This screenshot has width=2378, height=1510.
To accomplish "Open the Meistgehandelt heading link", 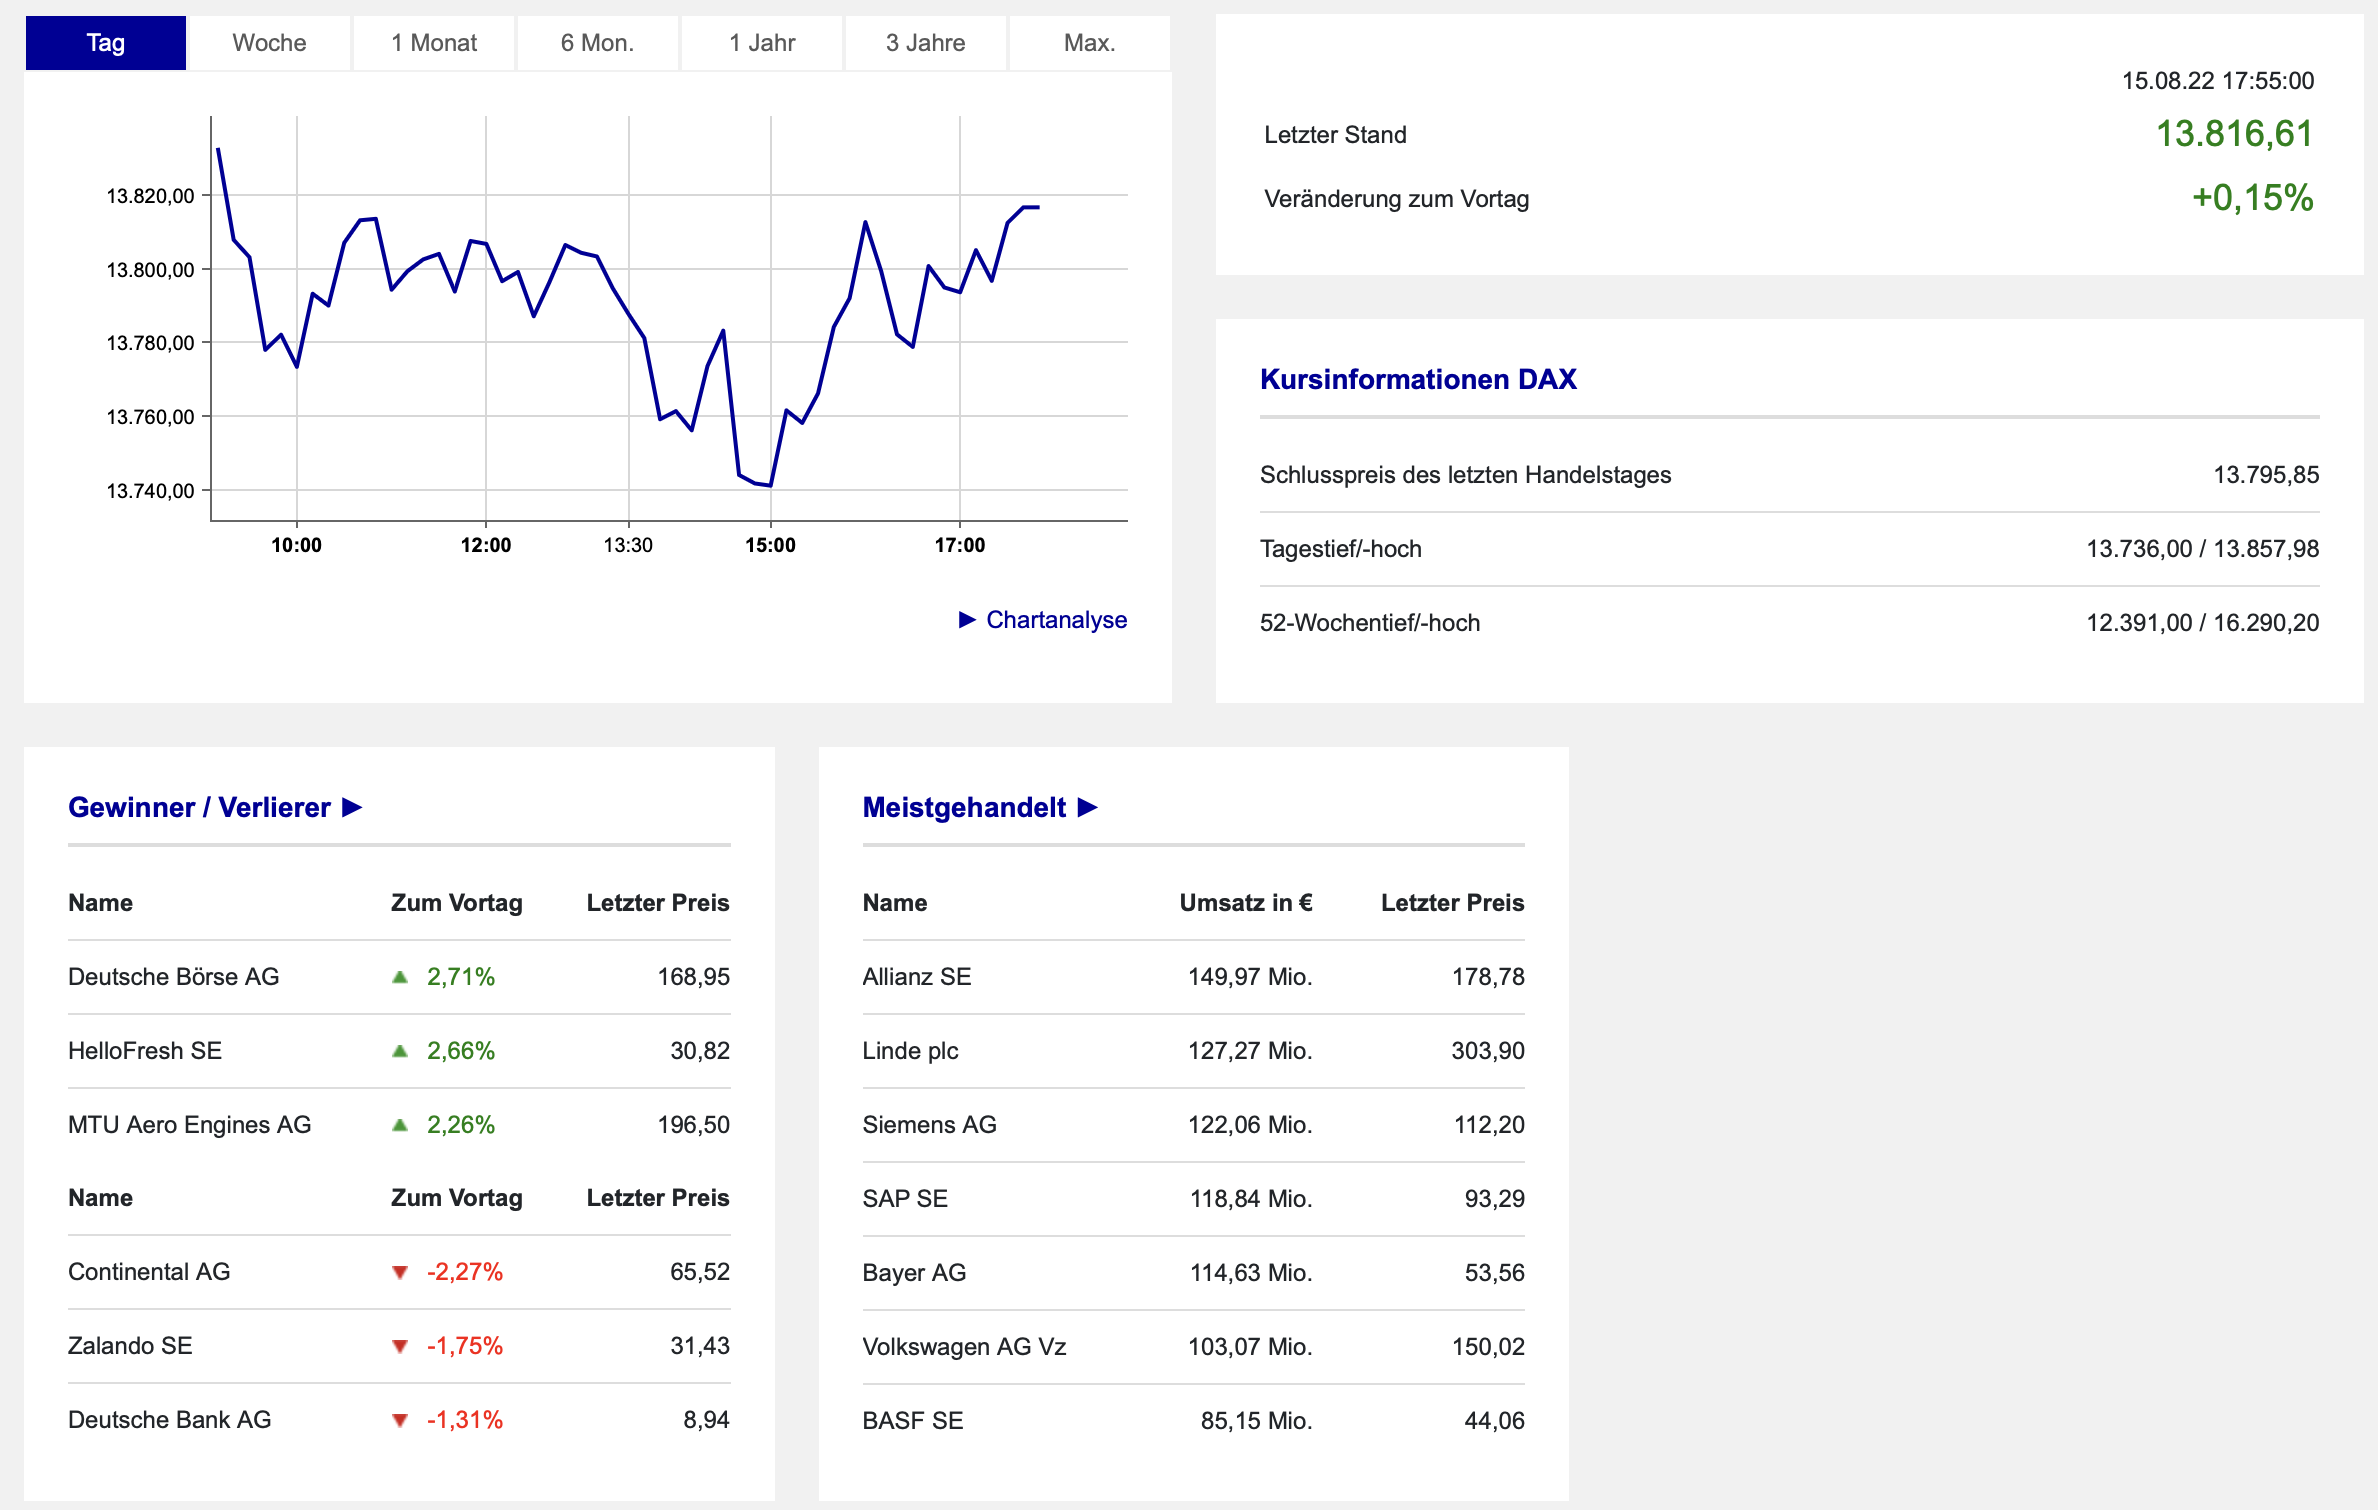I will click(x=964, y=807).
